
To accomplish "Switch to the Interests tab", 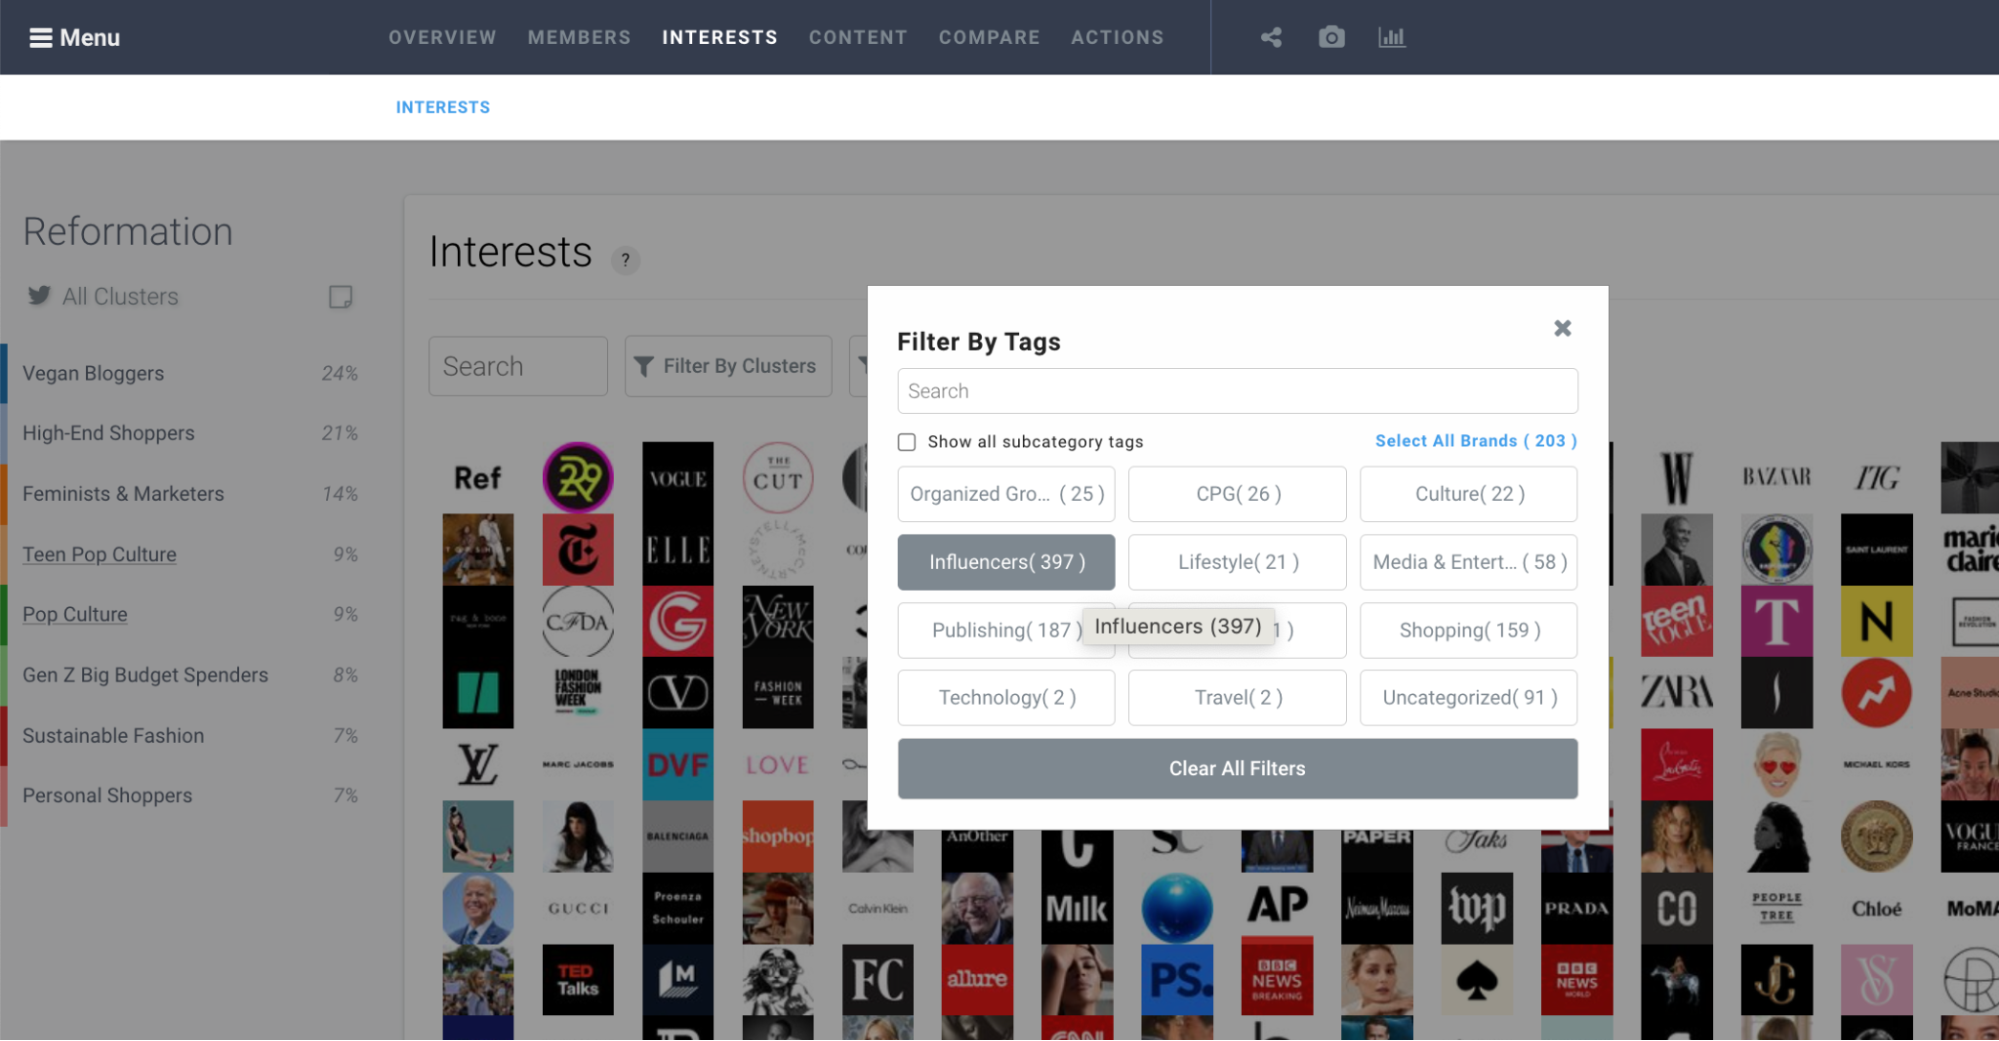I will pos(719,37).
